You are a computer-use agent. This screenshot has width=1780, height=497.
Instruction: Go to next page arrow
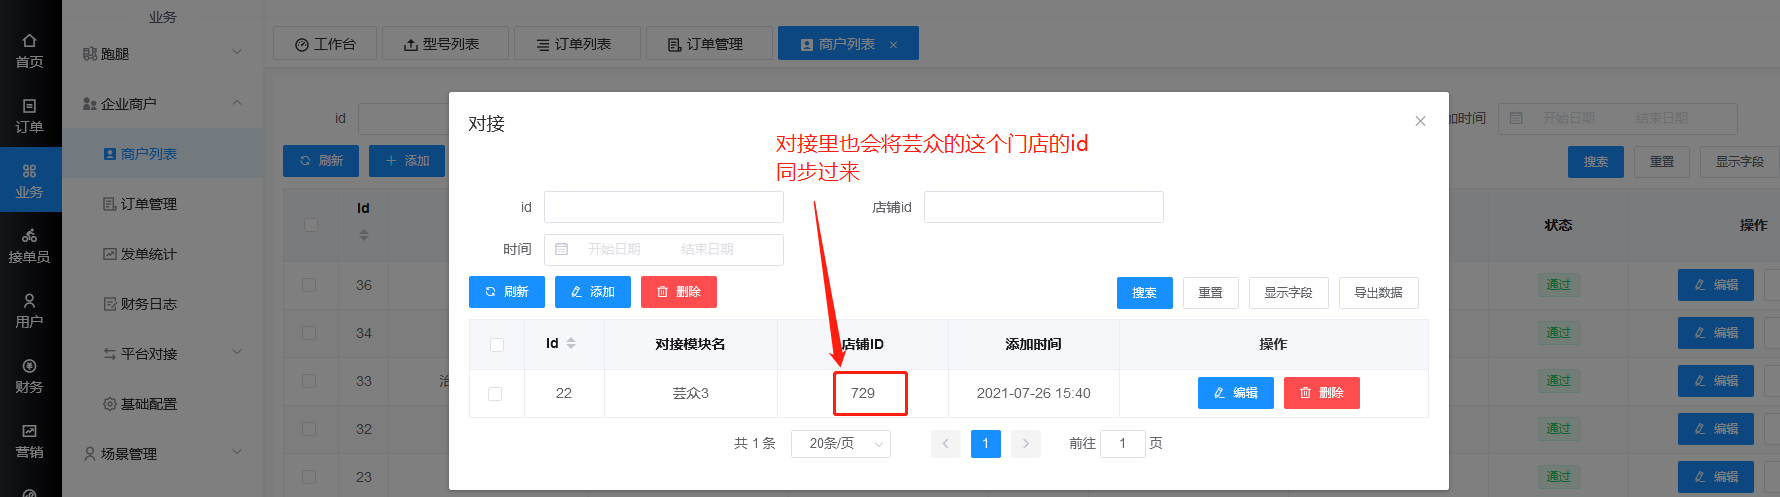point(1026,443)
